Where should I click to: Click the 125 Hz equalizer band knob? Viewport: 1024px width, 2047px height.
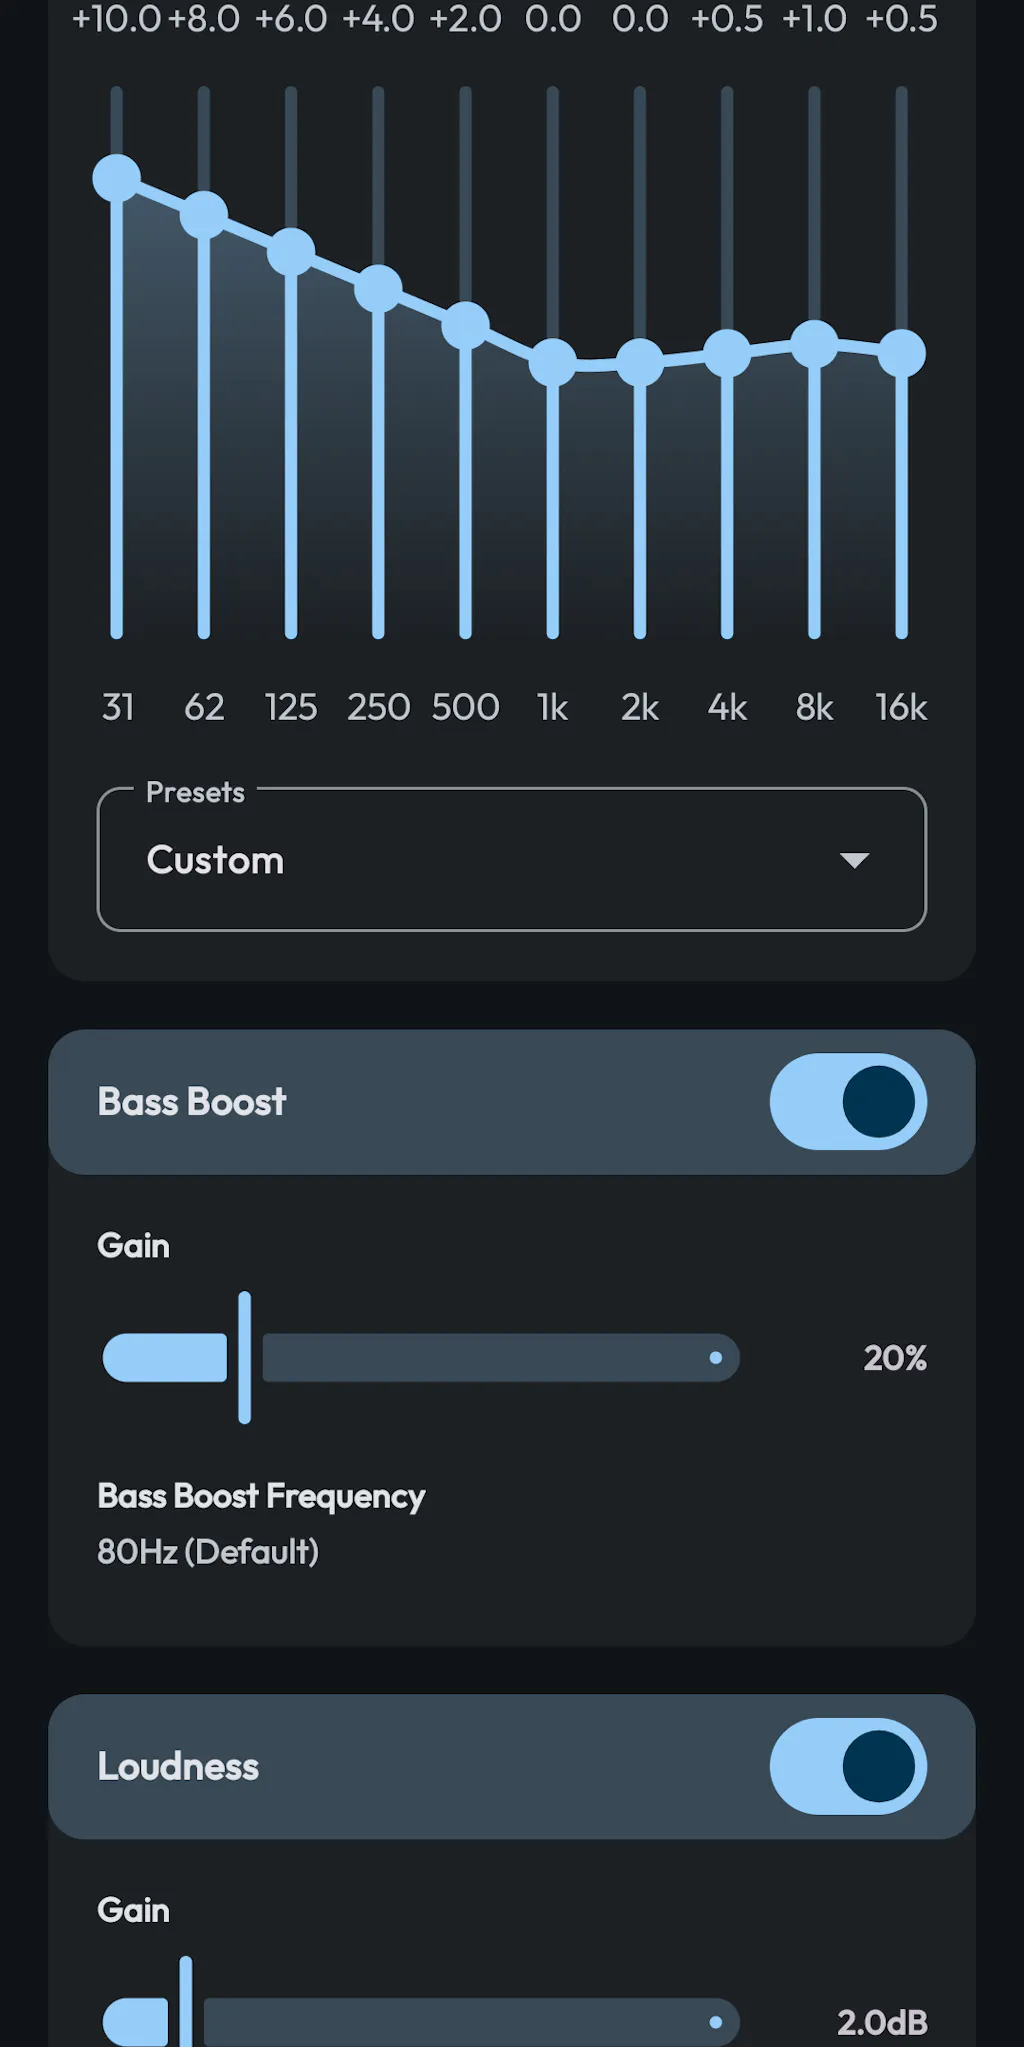tap(291, 251)
